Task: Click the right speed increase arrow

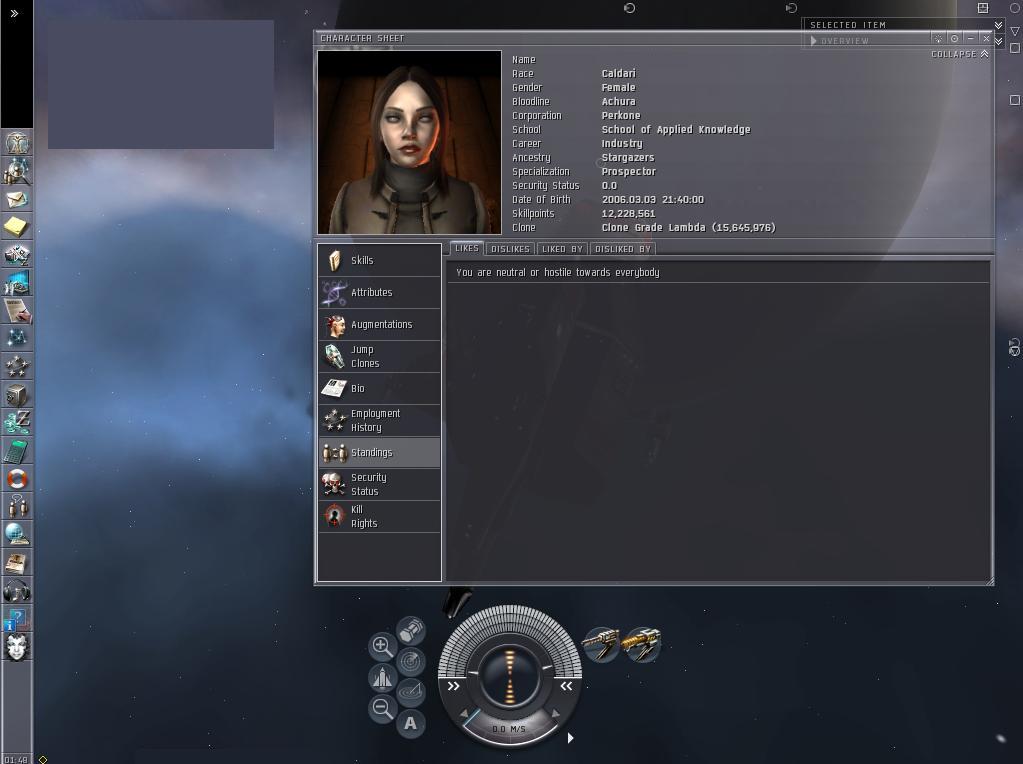Action: (555, 714)
